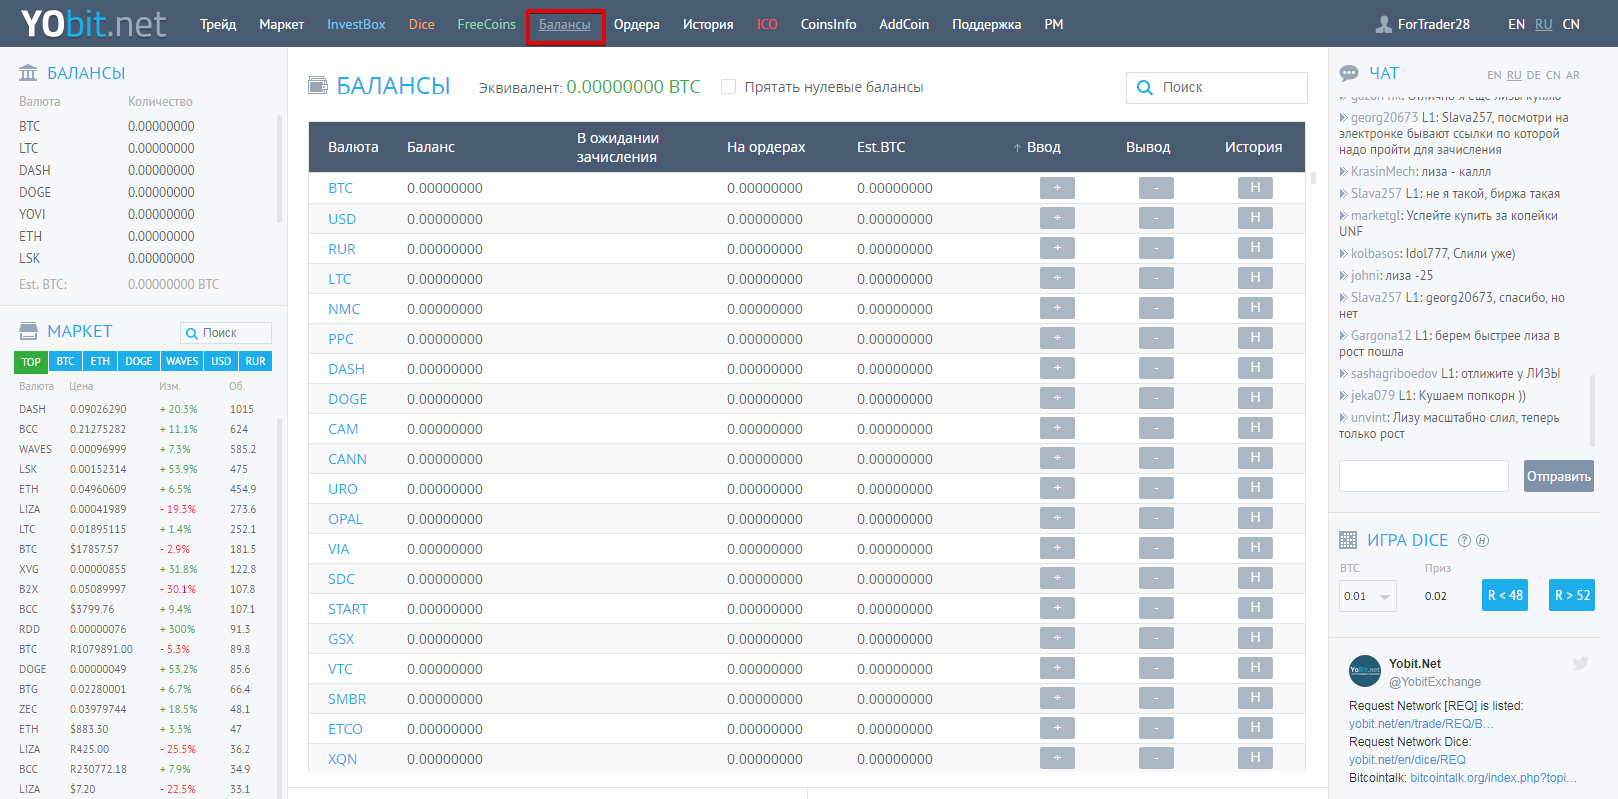
Task: Click the withdraw minus button for SMBR row
Action: pyautogui.click(x=1156, y=698)
